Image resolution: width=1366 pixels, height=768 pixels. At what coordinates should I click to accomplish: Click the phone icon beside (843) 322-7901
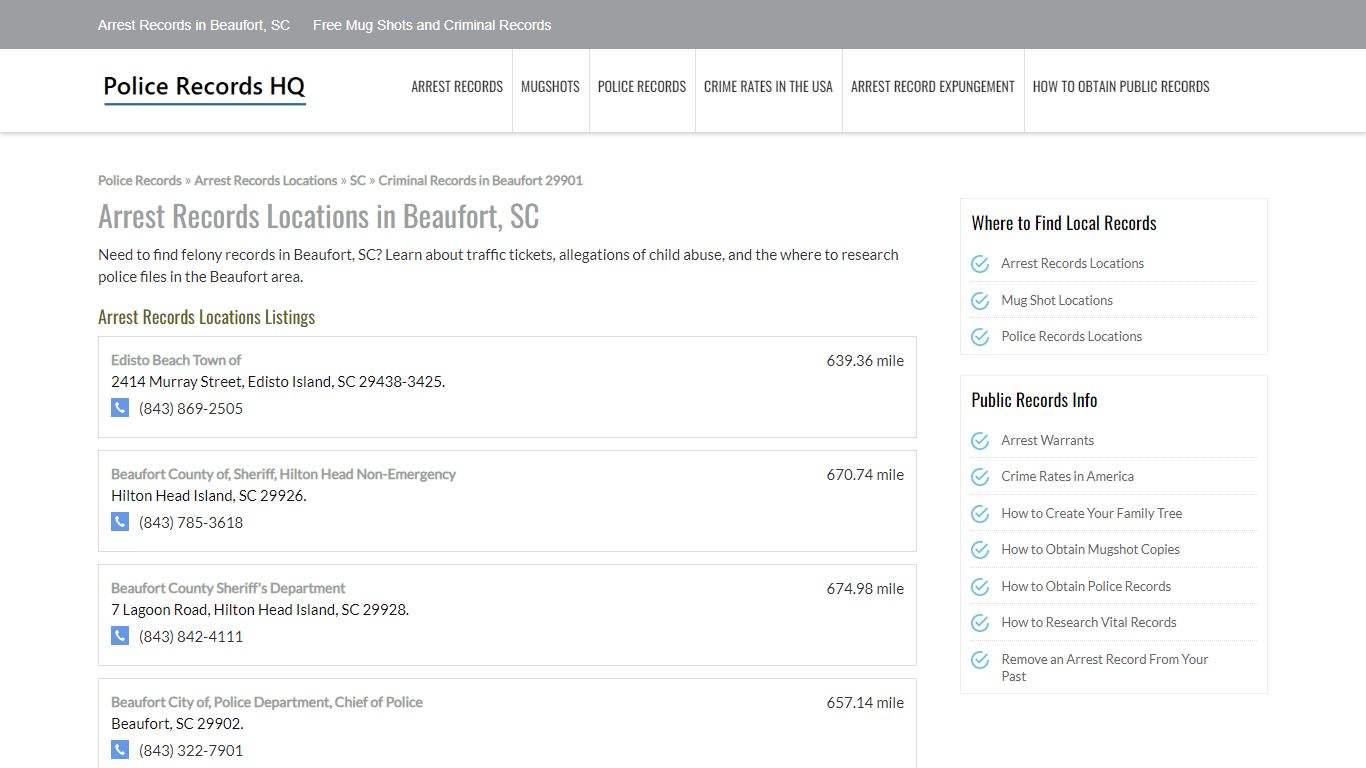[x=120, y=750]
